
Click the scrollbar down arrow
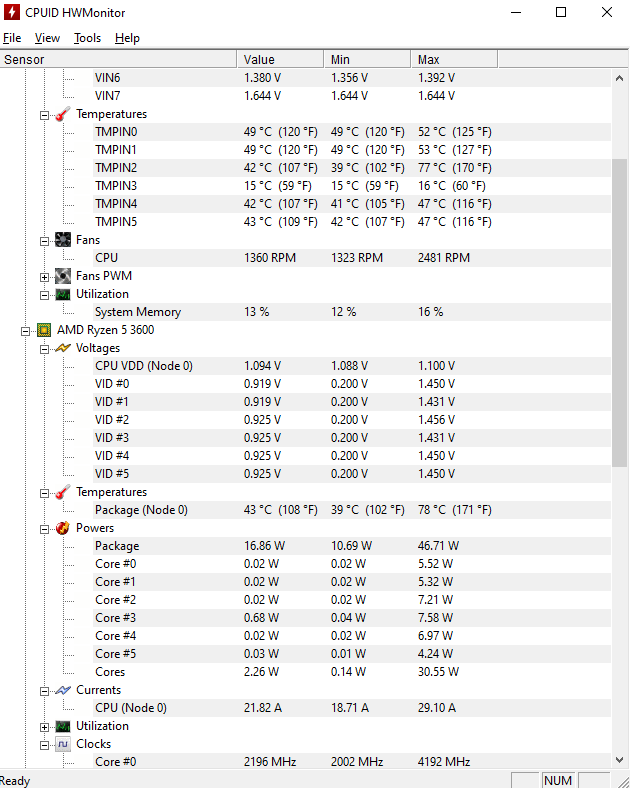(619, 760)
